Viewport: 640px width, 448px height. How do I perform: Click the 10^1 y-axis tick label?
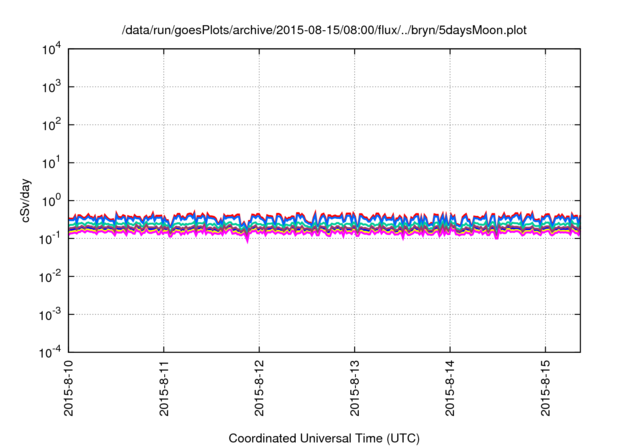pos(51,163)
